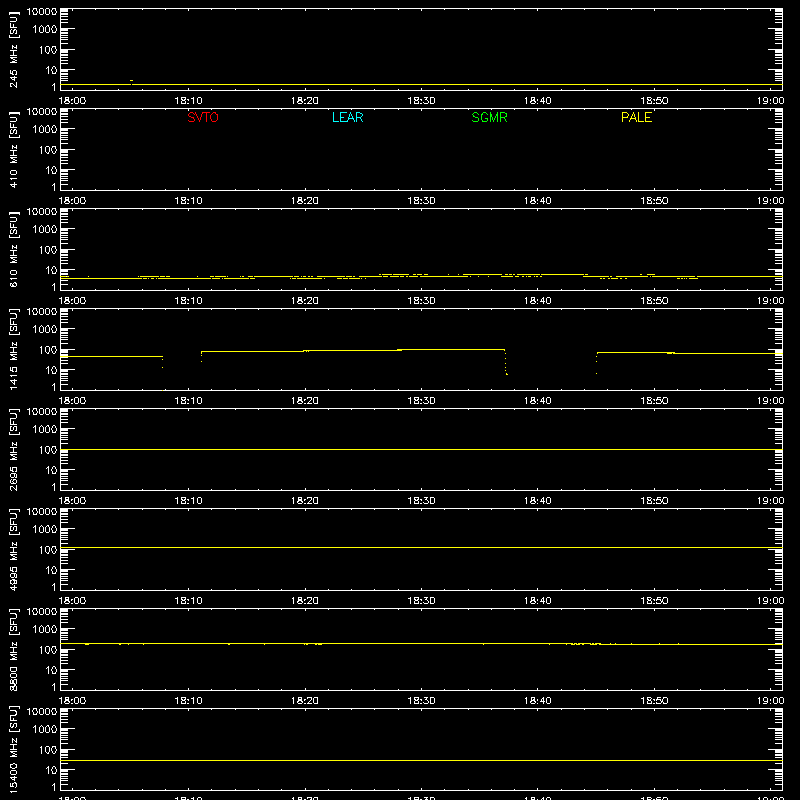Select the 8800 MHz [SFU] axis label
The height and width of the screenshot is (800, 800).
pos(14,649)
